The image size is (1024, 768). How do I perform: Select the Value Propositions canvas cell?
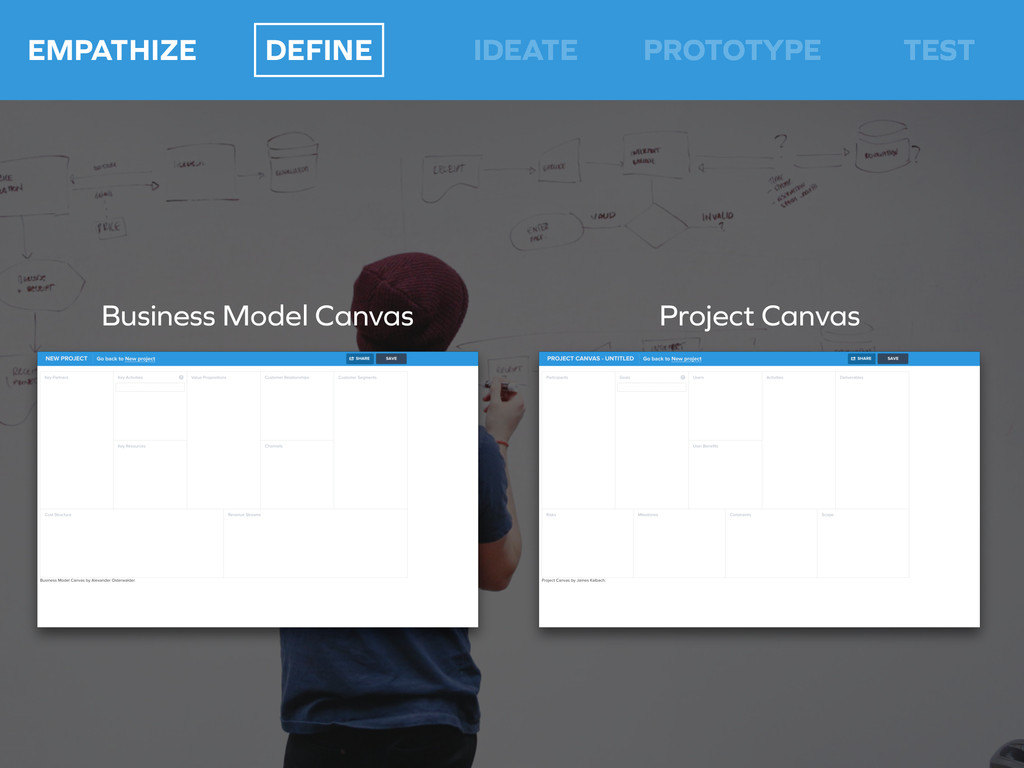[223, 440]
